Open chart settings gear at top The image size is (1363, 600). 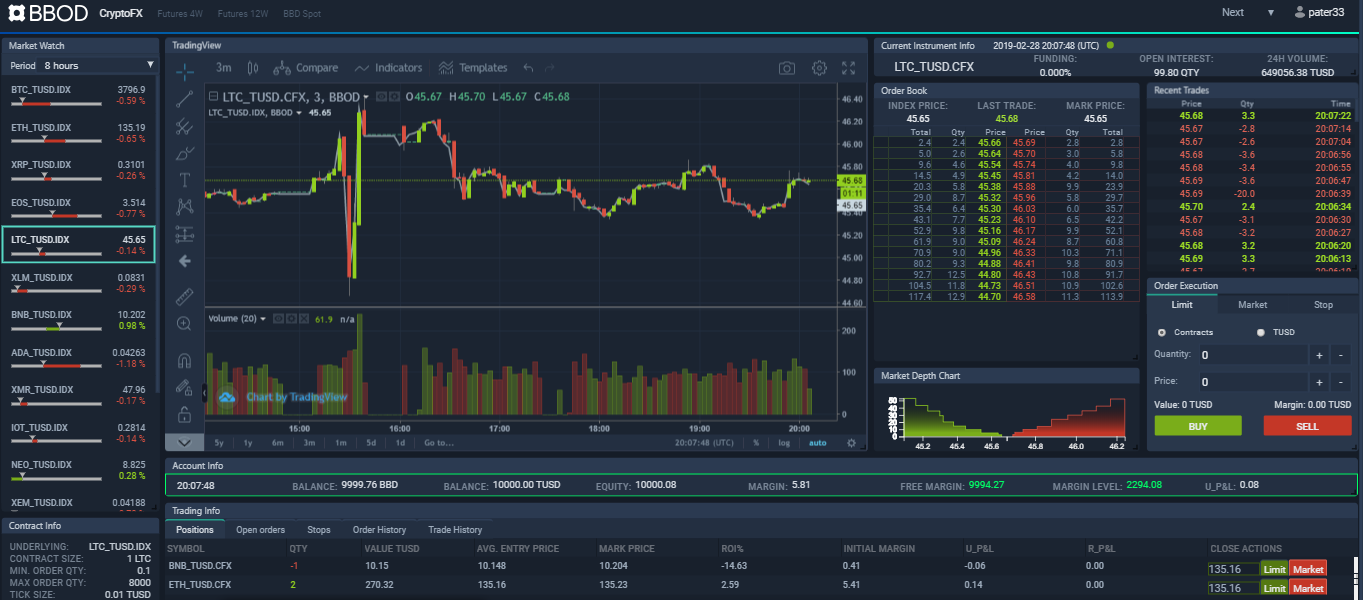click(819, 68)
